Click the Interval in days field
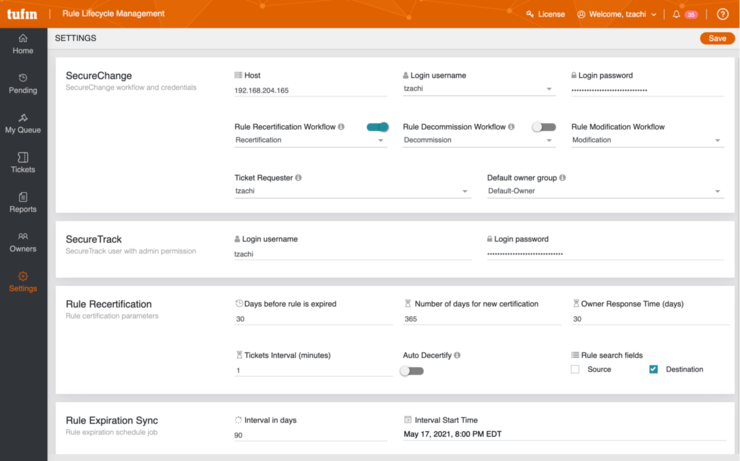Image resolution: width=740 pixels, height=461 pixels. click(311, 436)
